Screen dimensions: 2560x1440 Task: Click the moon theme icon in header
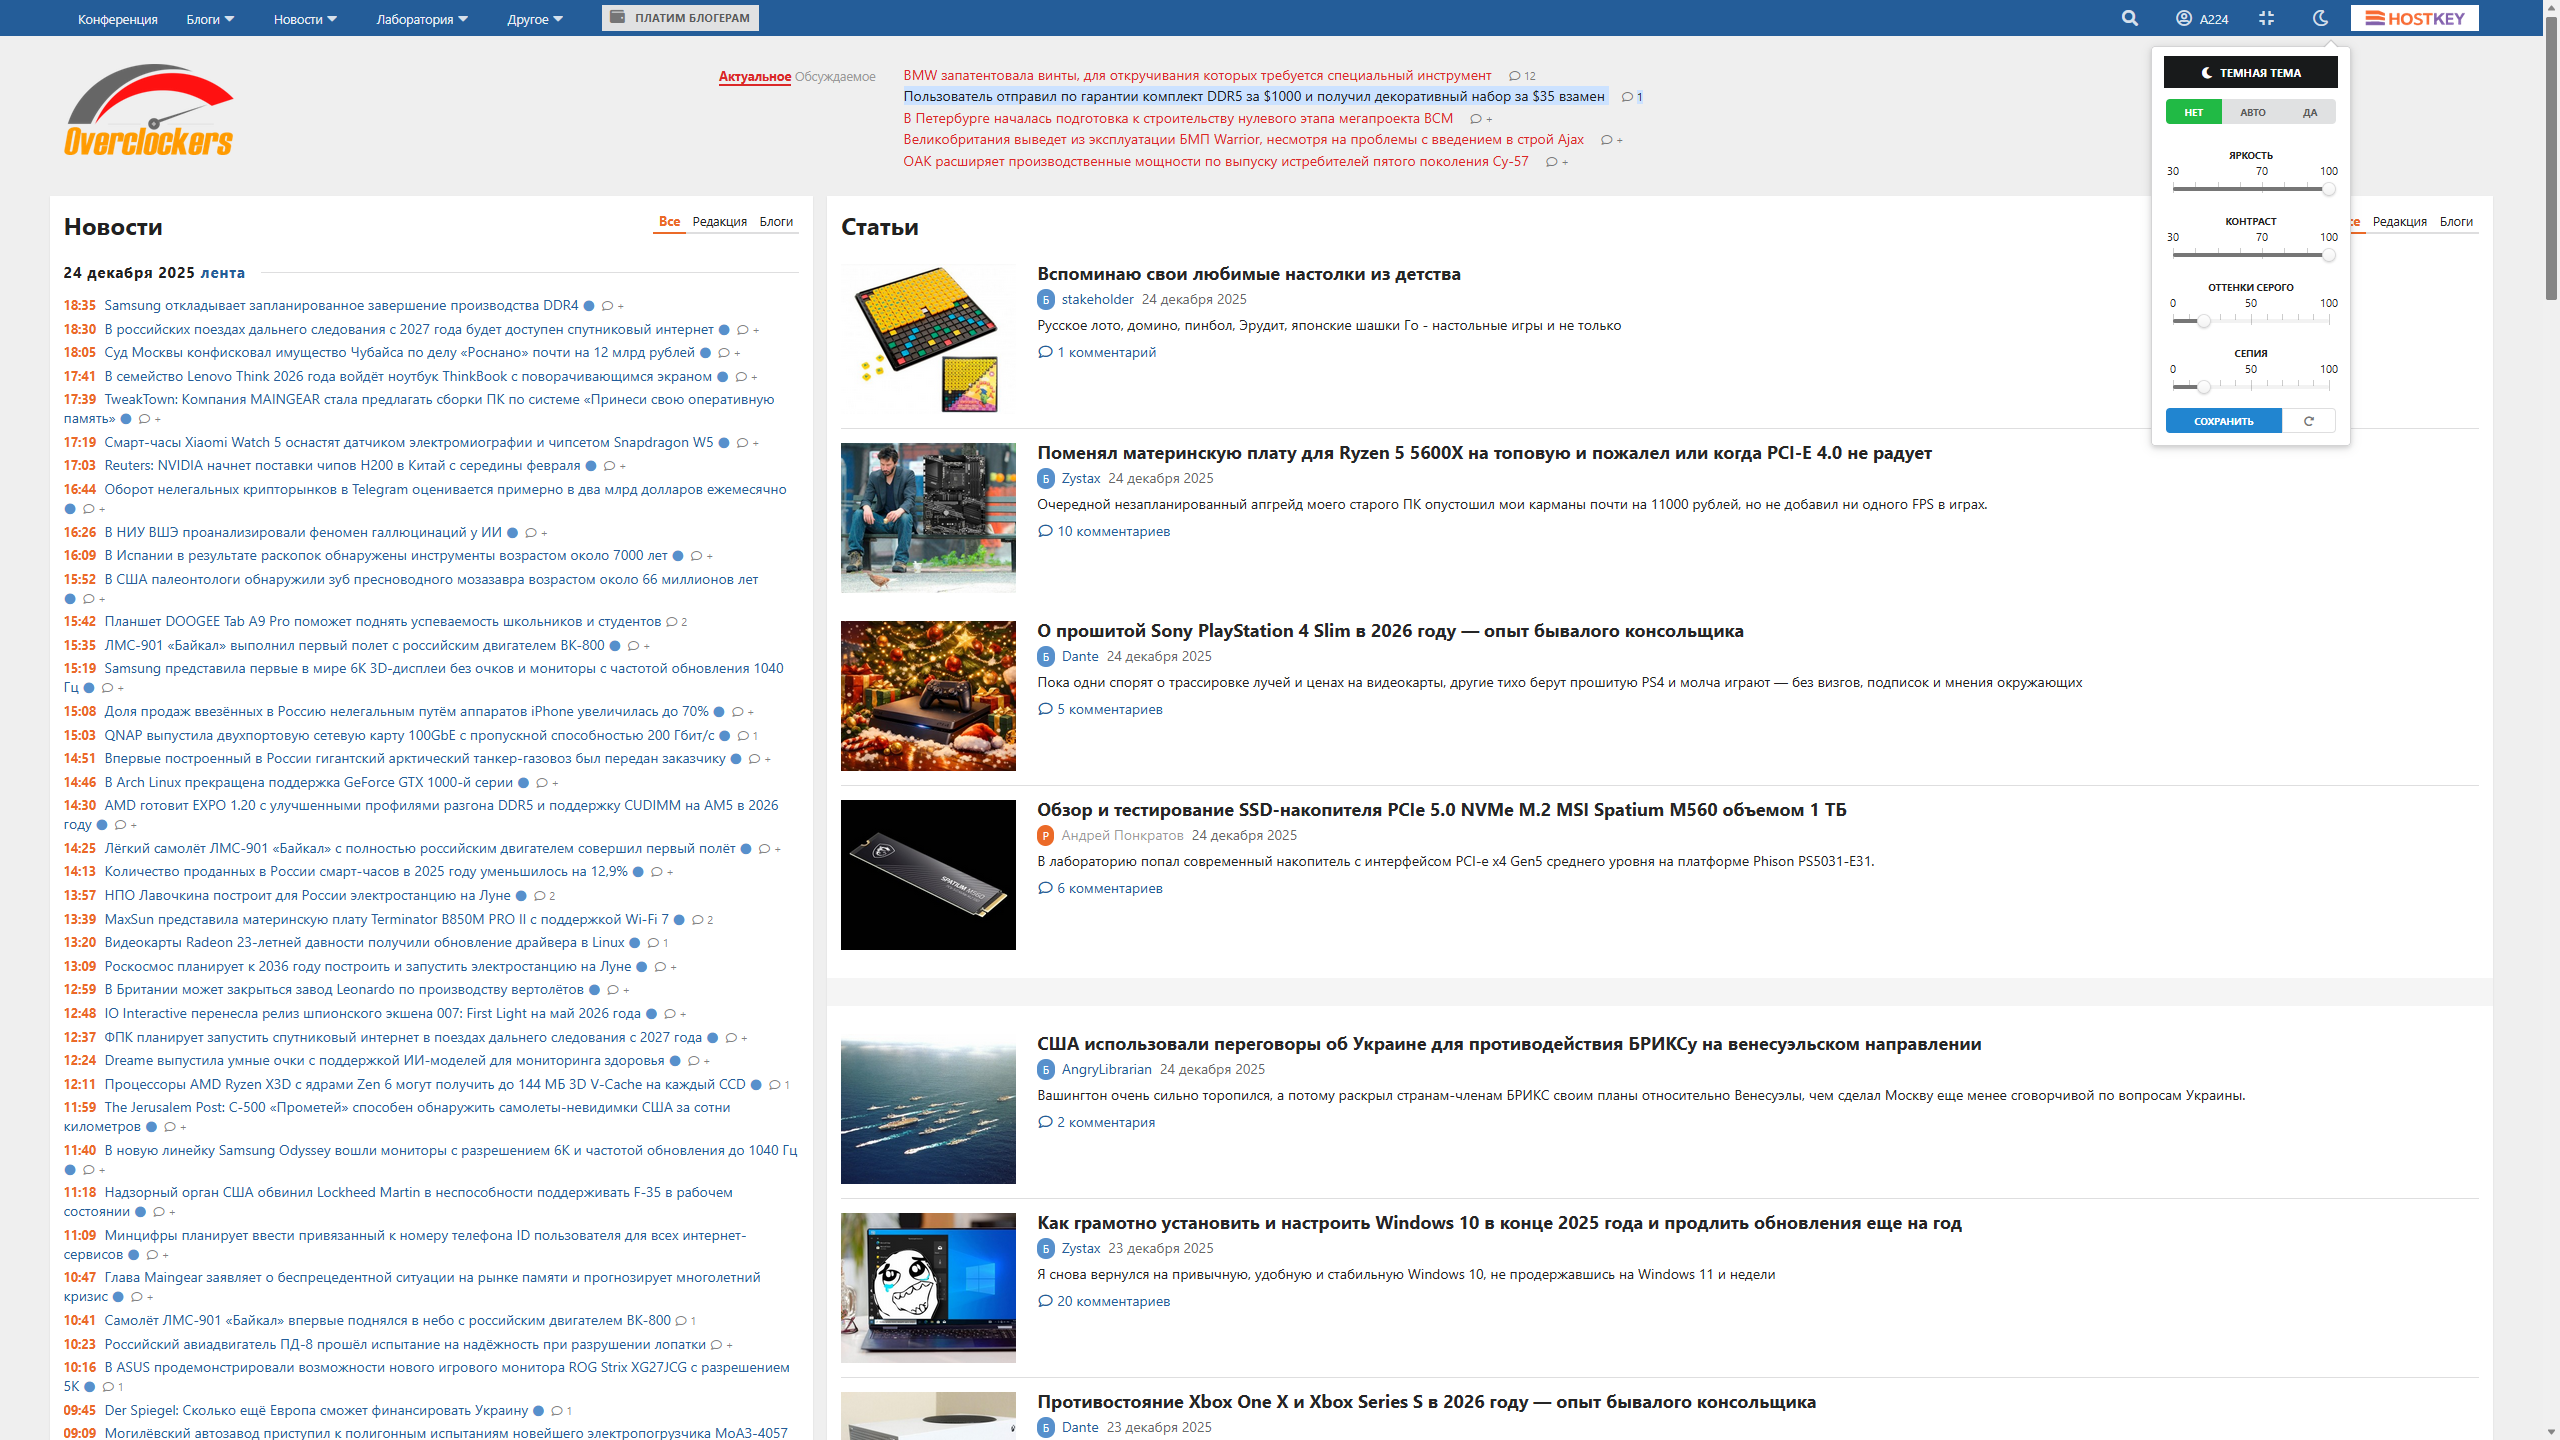coord(2321,18)
